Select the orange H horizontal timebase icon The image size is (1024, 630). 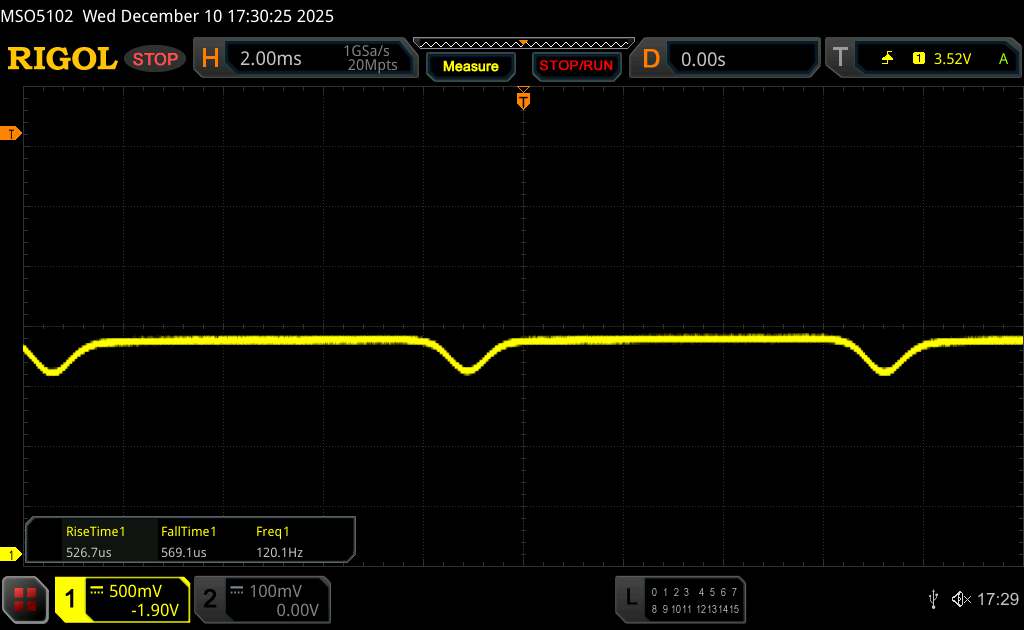coord(210,59)
